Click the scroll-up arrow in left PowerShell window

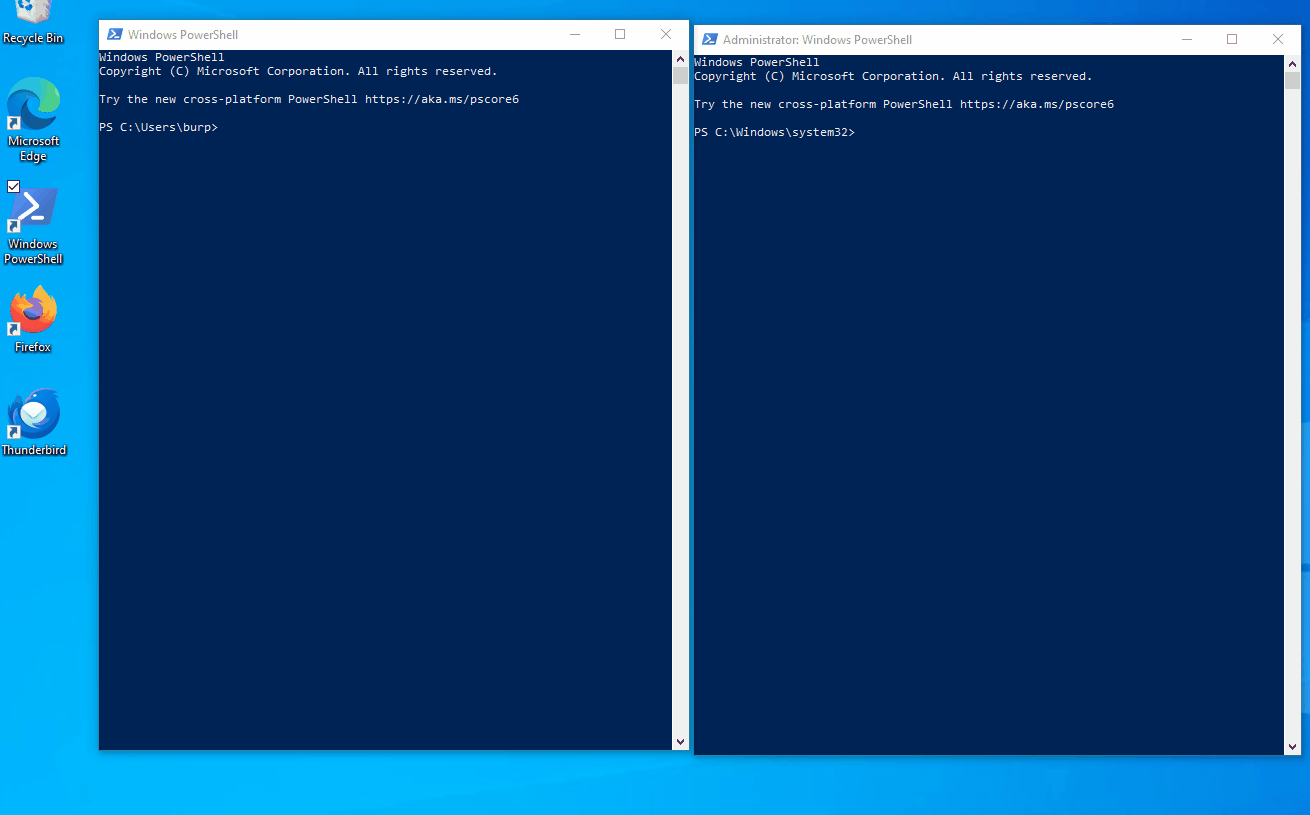(x=680, y=57)
